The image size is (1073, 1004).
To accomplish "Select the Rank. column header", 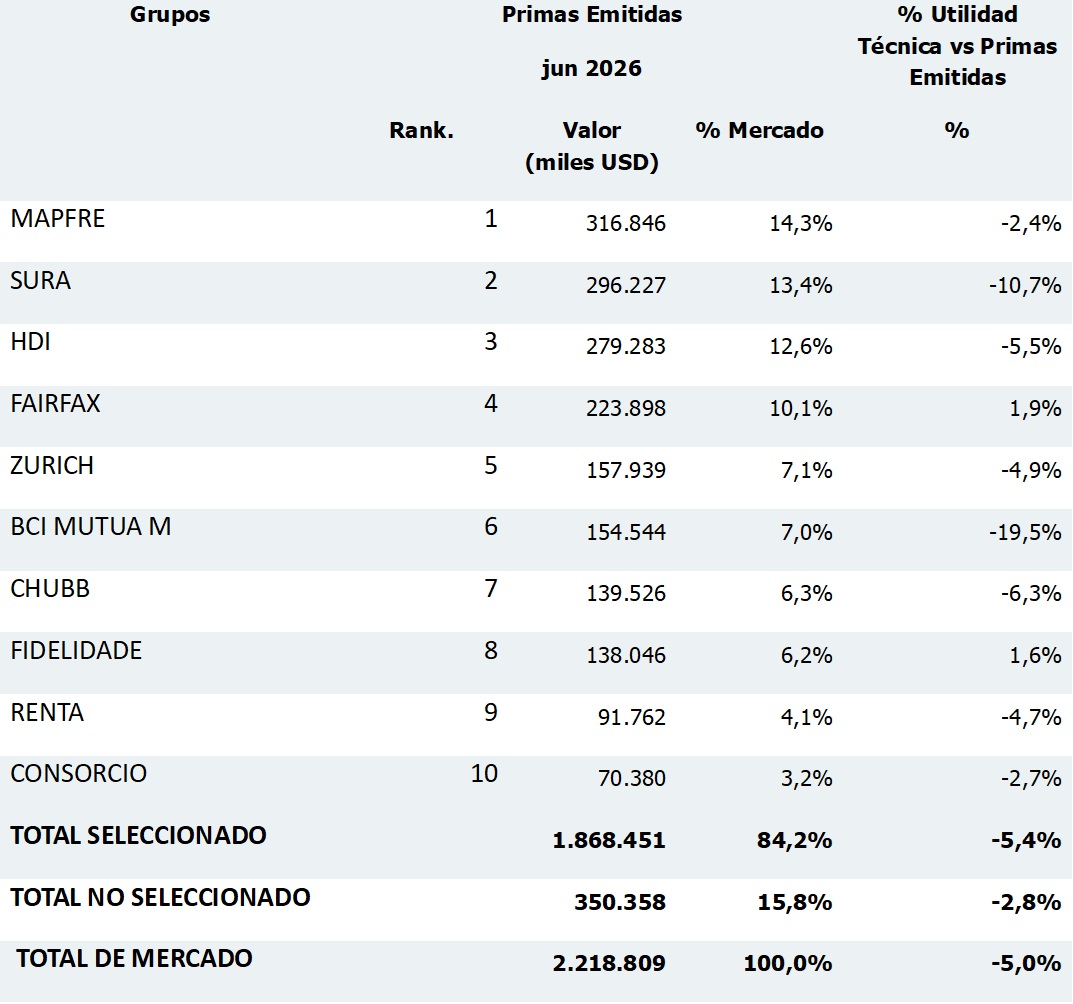I will point(422,131).
